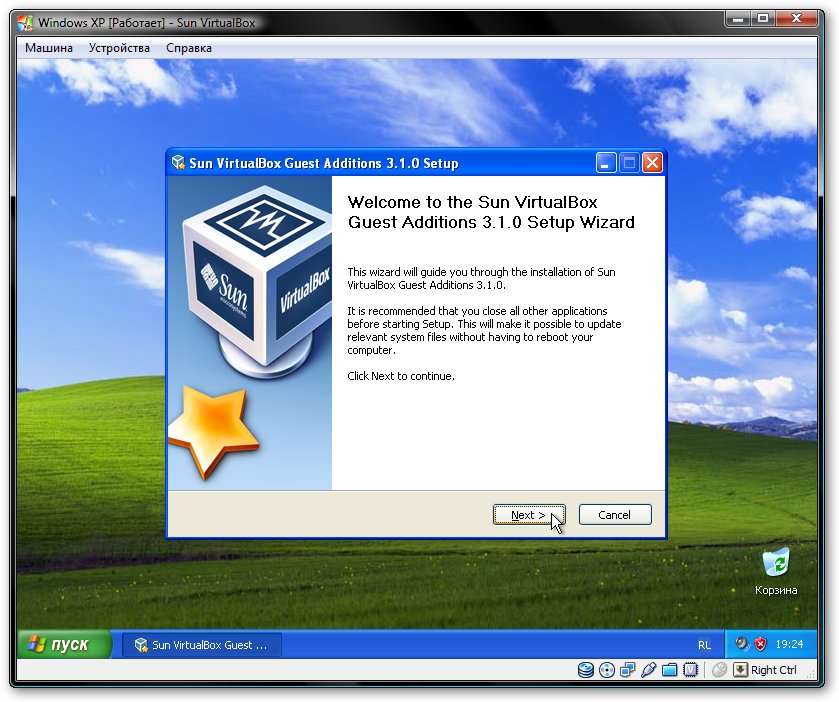Click the 19:24 taskbar clock
The height and width of the screenshot is (702, 839).
pyautogui.click(x=790, y=645)
